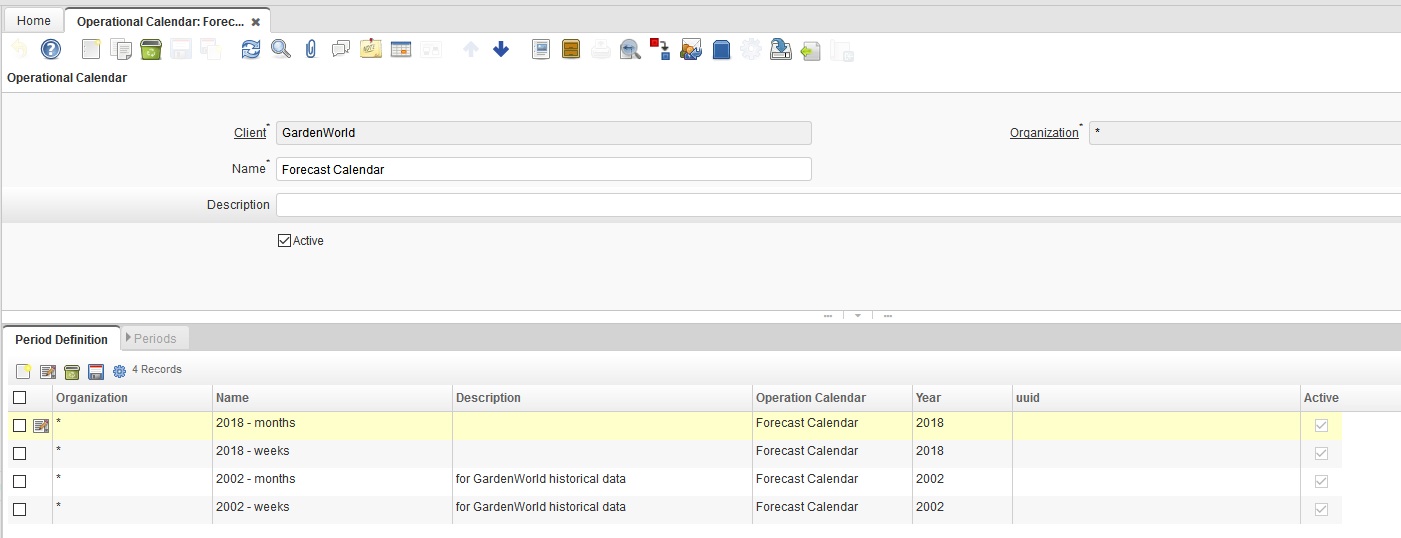Click the Organization field label link
Image resolution: width=1401 pixels, height=538 pixels.
1044,133
